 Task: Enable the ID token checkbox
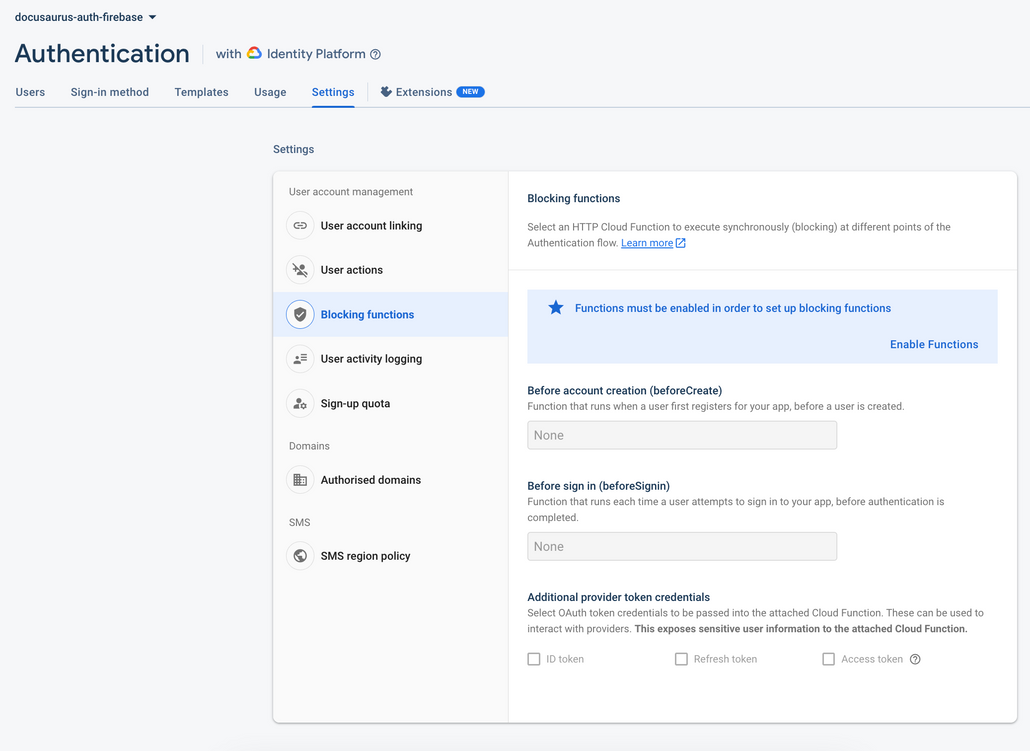pos(533,659)
